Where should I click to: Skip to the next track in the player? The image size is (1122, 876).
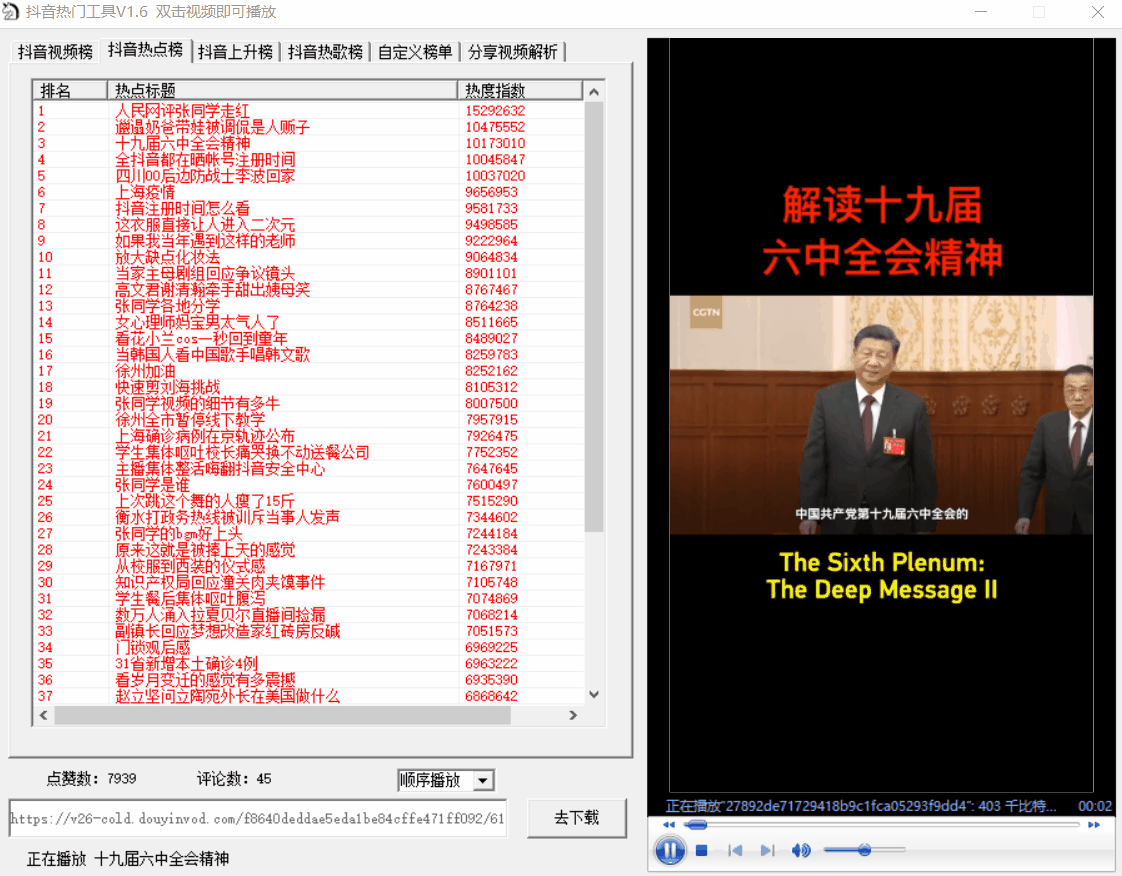(767, 850)
